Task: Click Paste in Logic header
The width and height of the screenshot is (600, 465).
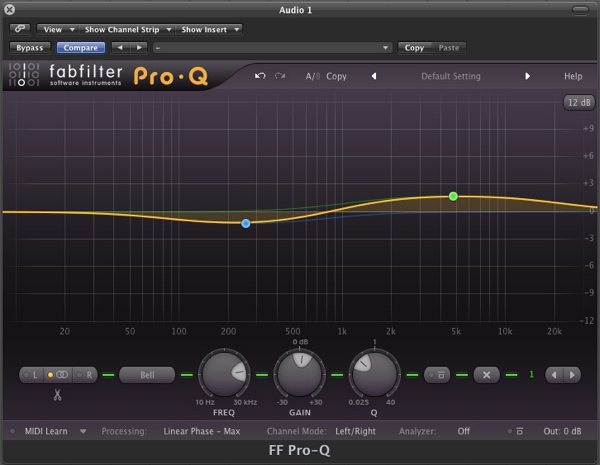Action: tap(448, 47)
